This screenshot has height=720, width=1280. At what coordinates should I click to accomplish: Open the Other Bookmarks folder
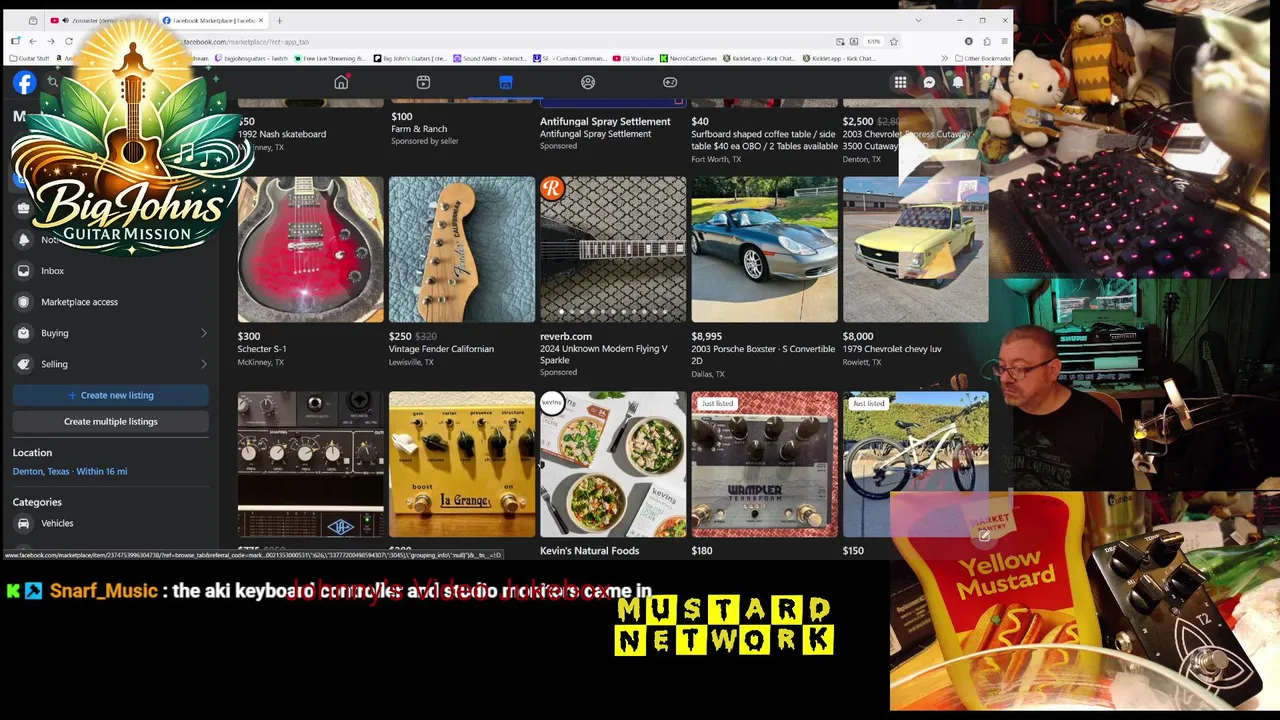tap(982, 58)
